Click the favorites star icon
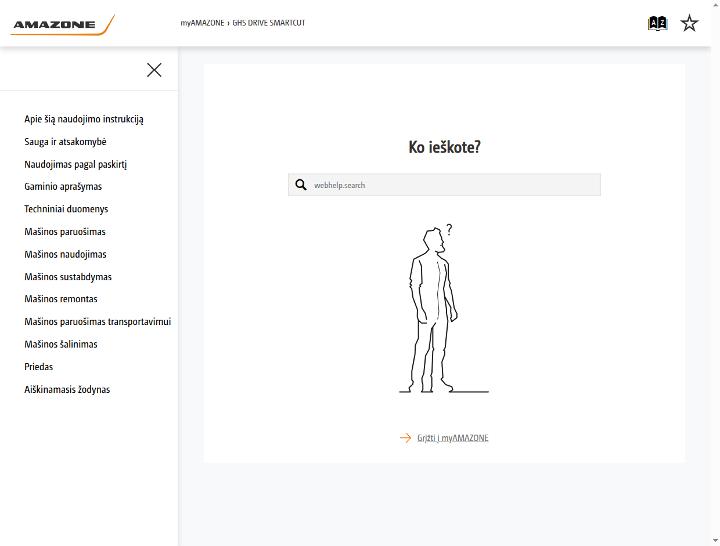 tap(689, 23)
